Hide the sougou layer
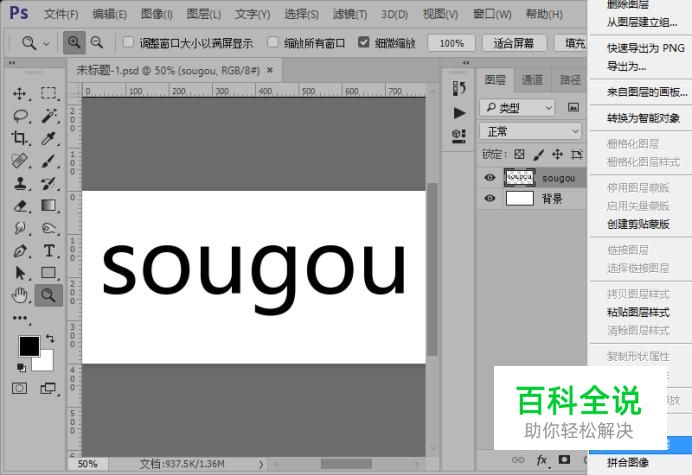The height and width of the screenshot is (475, 692). [489, 177]
